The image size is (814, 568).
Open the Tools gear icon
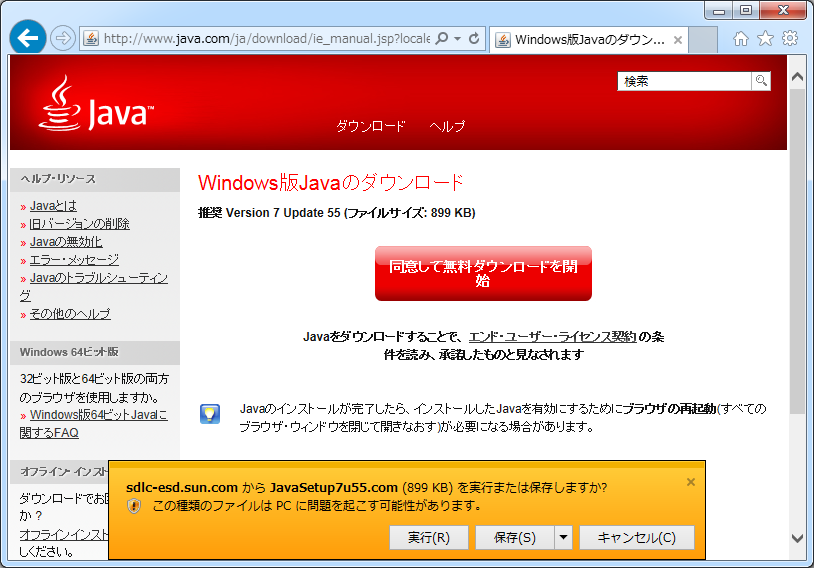coord(790,38)
